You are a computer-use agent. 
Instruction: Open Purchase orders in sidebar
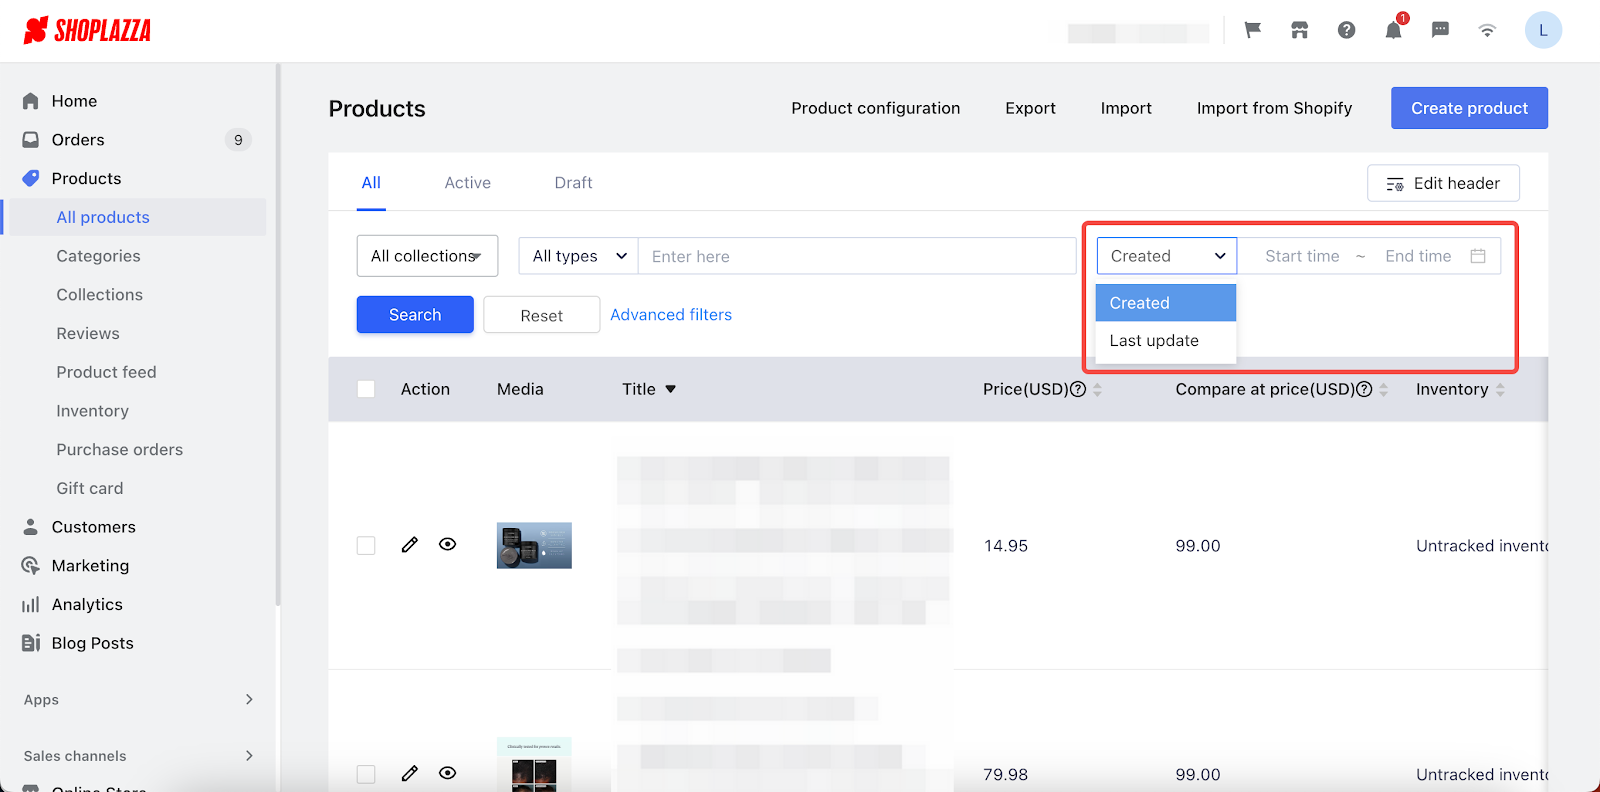click(119, 450)
